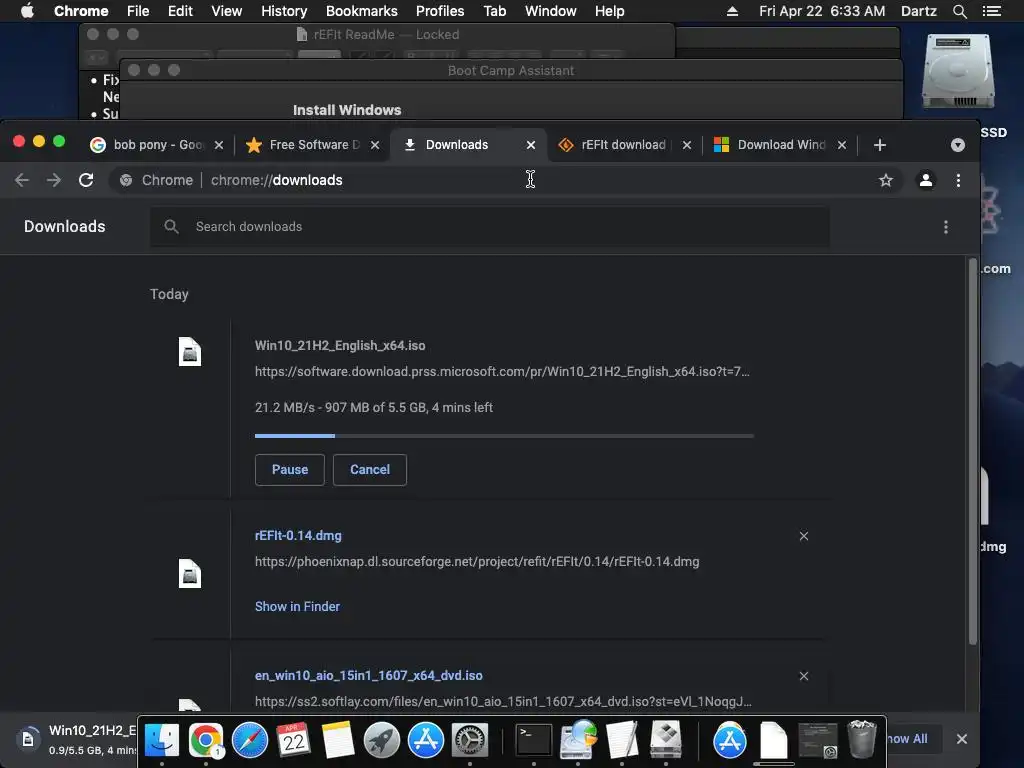Open the Chrome profile avatar menu

coord(925,180)
